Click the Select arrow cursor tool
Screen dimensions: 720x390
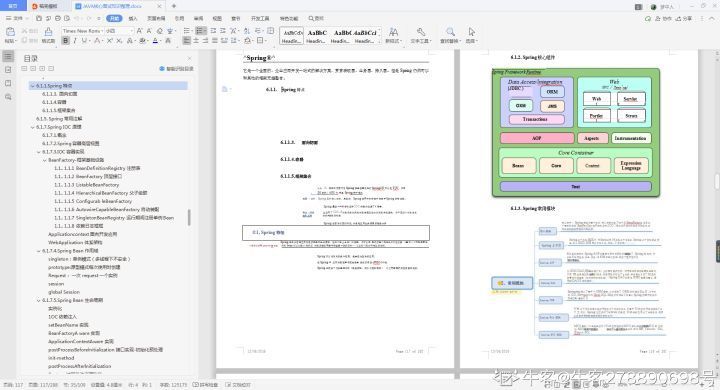(472, 32)
